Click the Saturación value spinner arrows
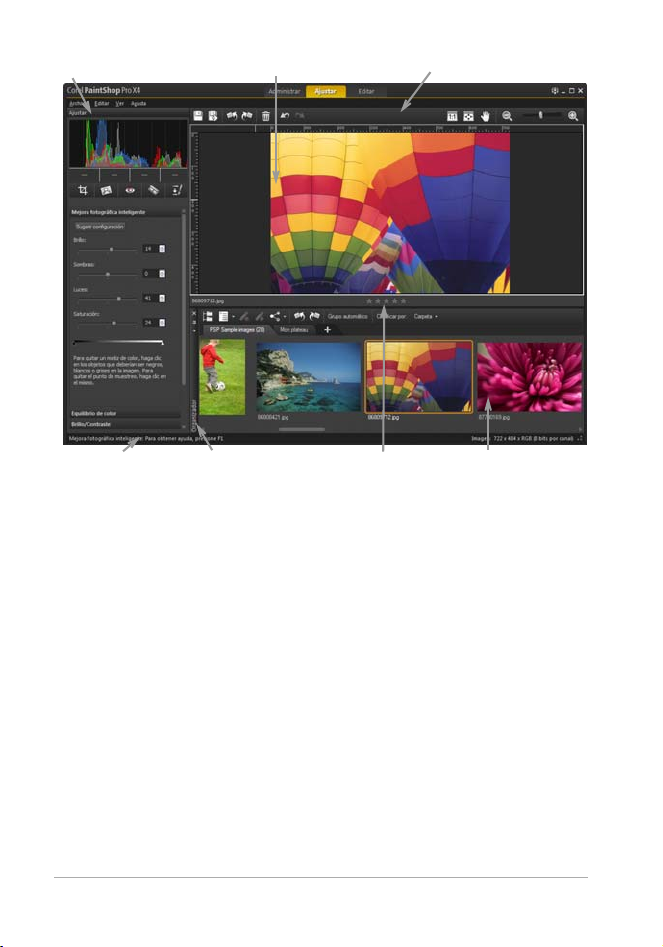 tap(162, 323)
